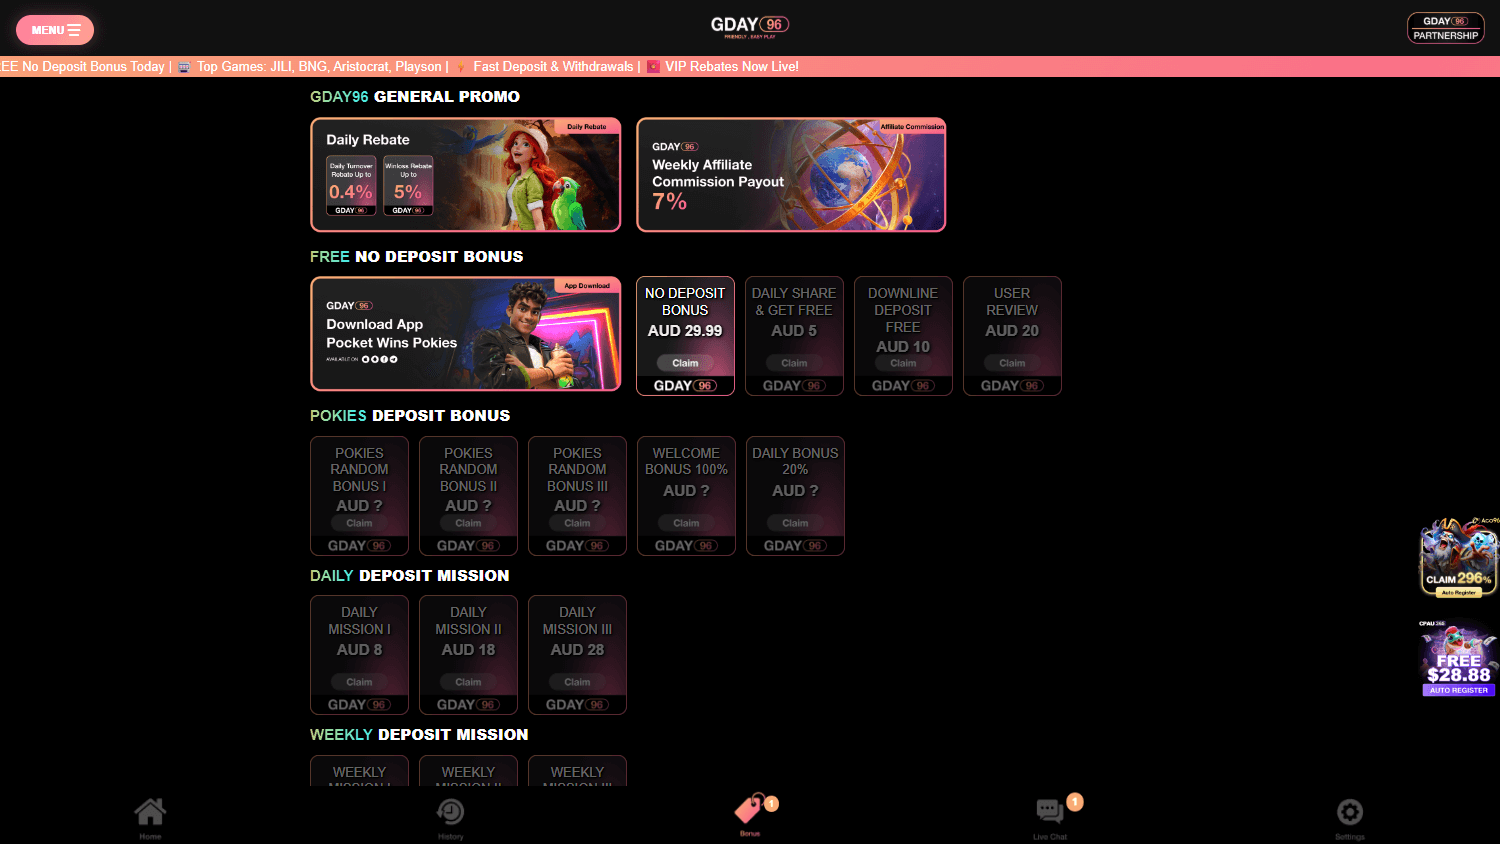This screenshot has height=844, width=1500.
Task: Open the Weekly Affiliate Commission Payout banner
Action: [791, 175]
